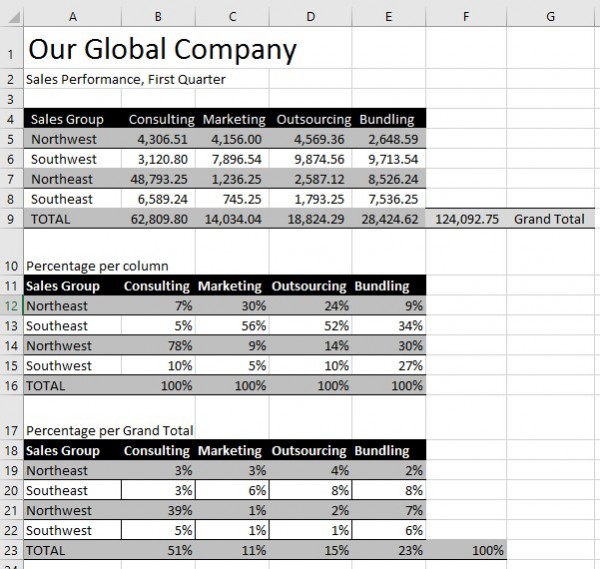600x569 pixels.
Task: Select the 23% total cell
Action: click(x=388, y=550)
